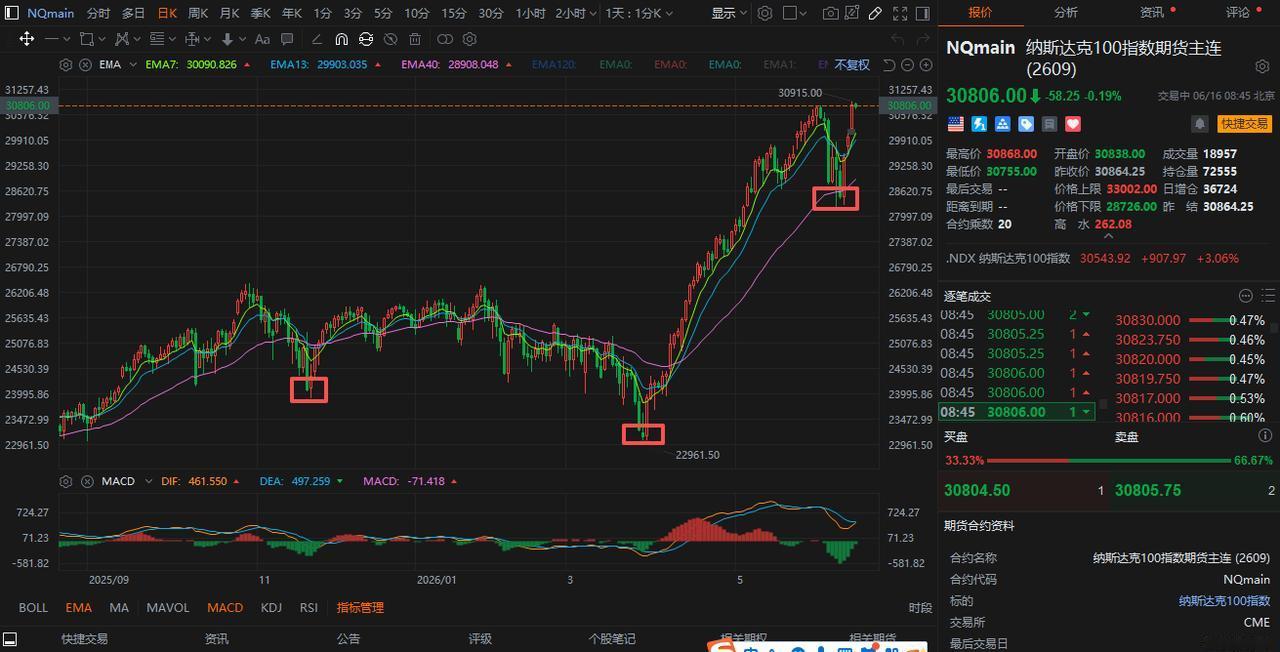The height and width of the screenshot is (652, 1280).
Task: Click the eraser icon in top toolbar
Action: click(875, 13)
